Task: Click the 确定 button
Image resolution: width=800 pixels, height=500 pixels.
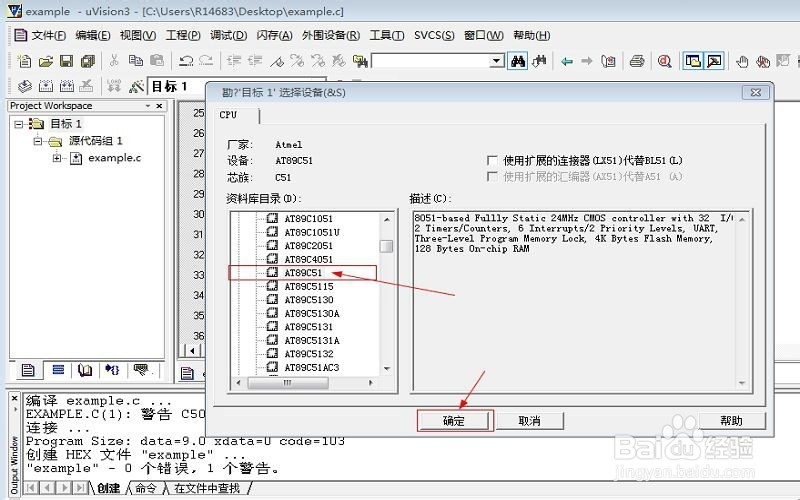Action: (455, 421)
